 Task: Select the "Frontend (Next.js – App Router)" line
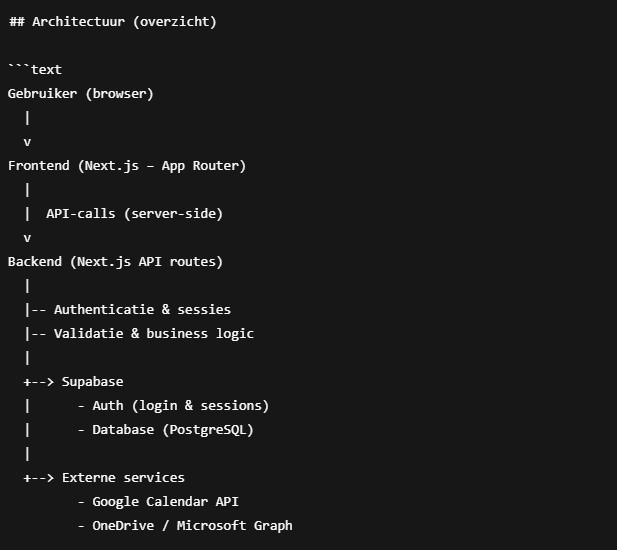pyautogui.click(x=127, y=165)
